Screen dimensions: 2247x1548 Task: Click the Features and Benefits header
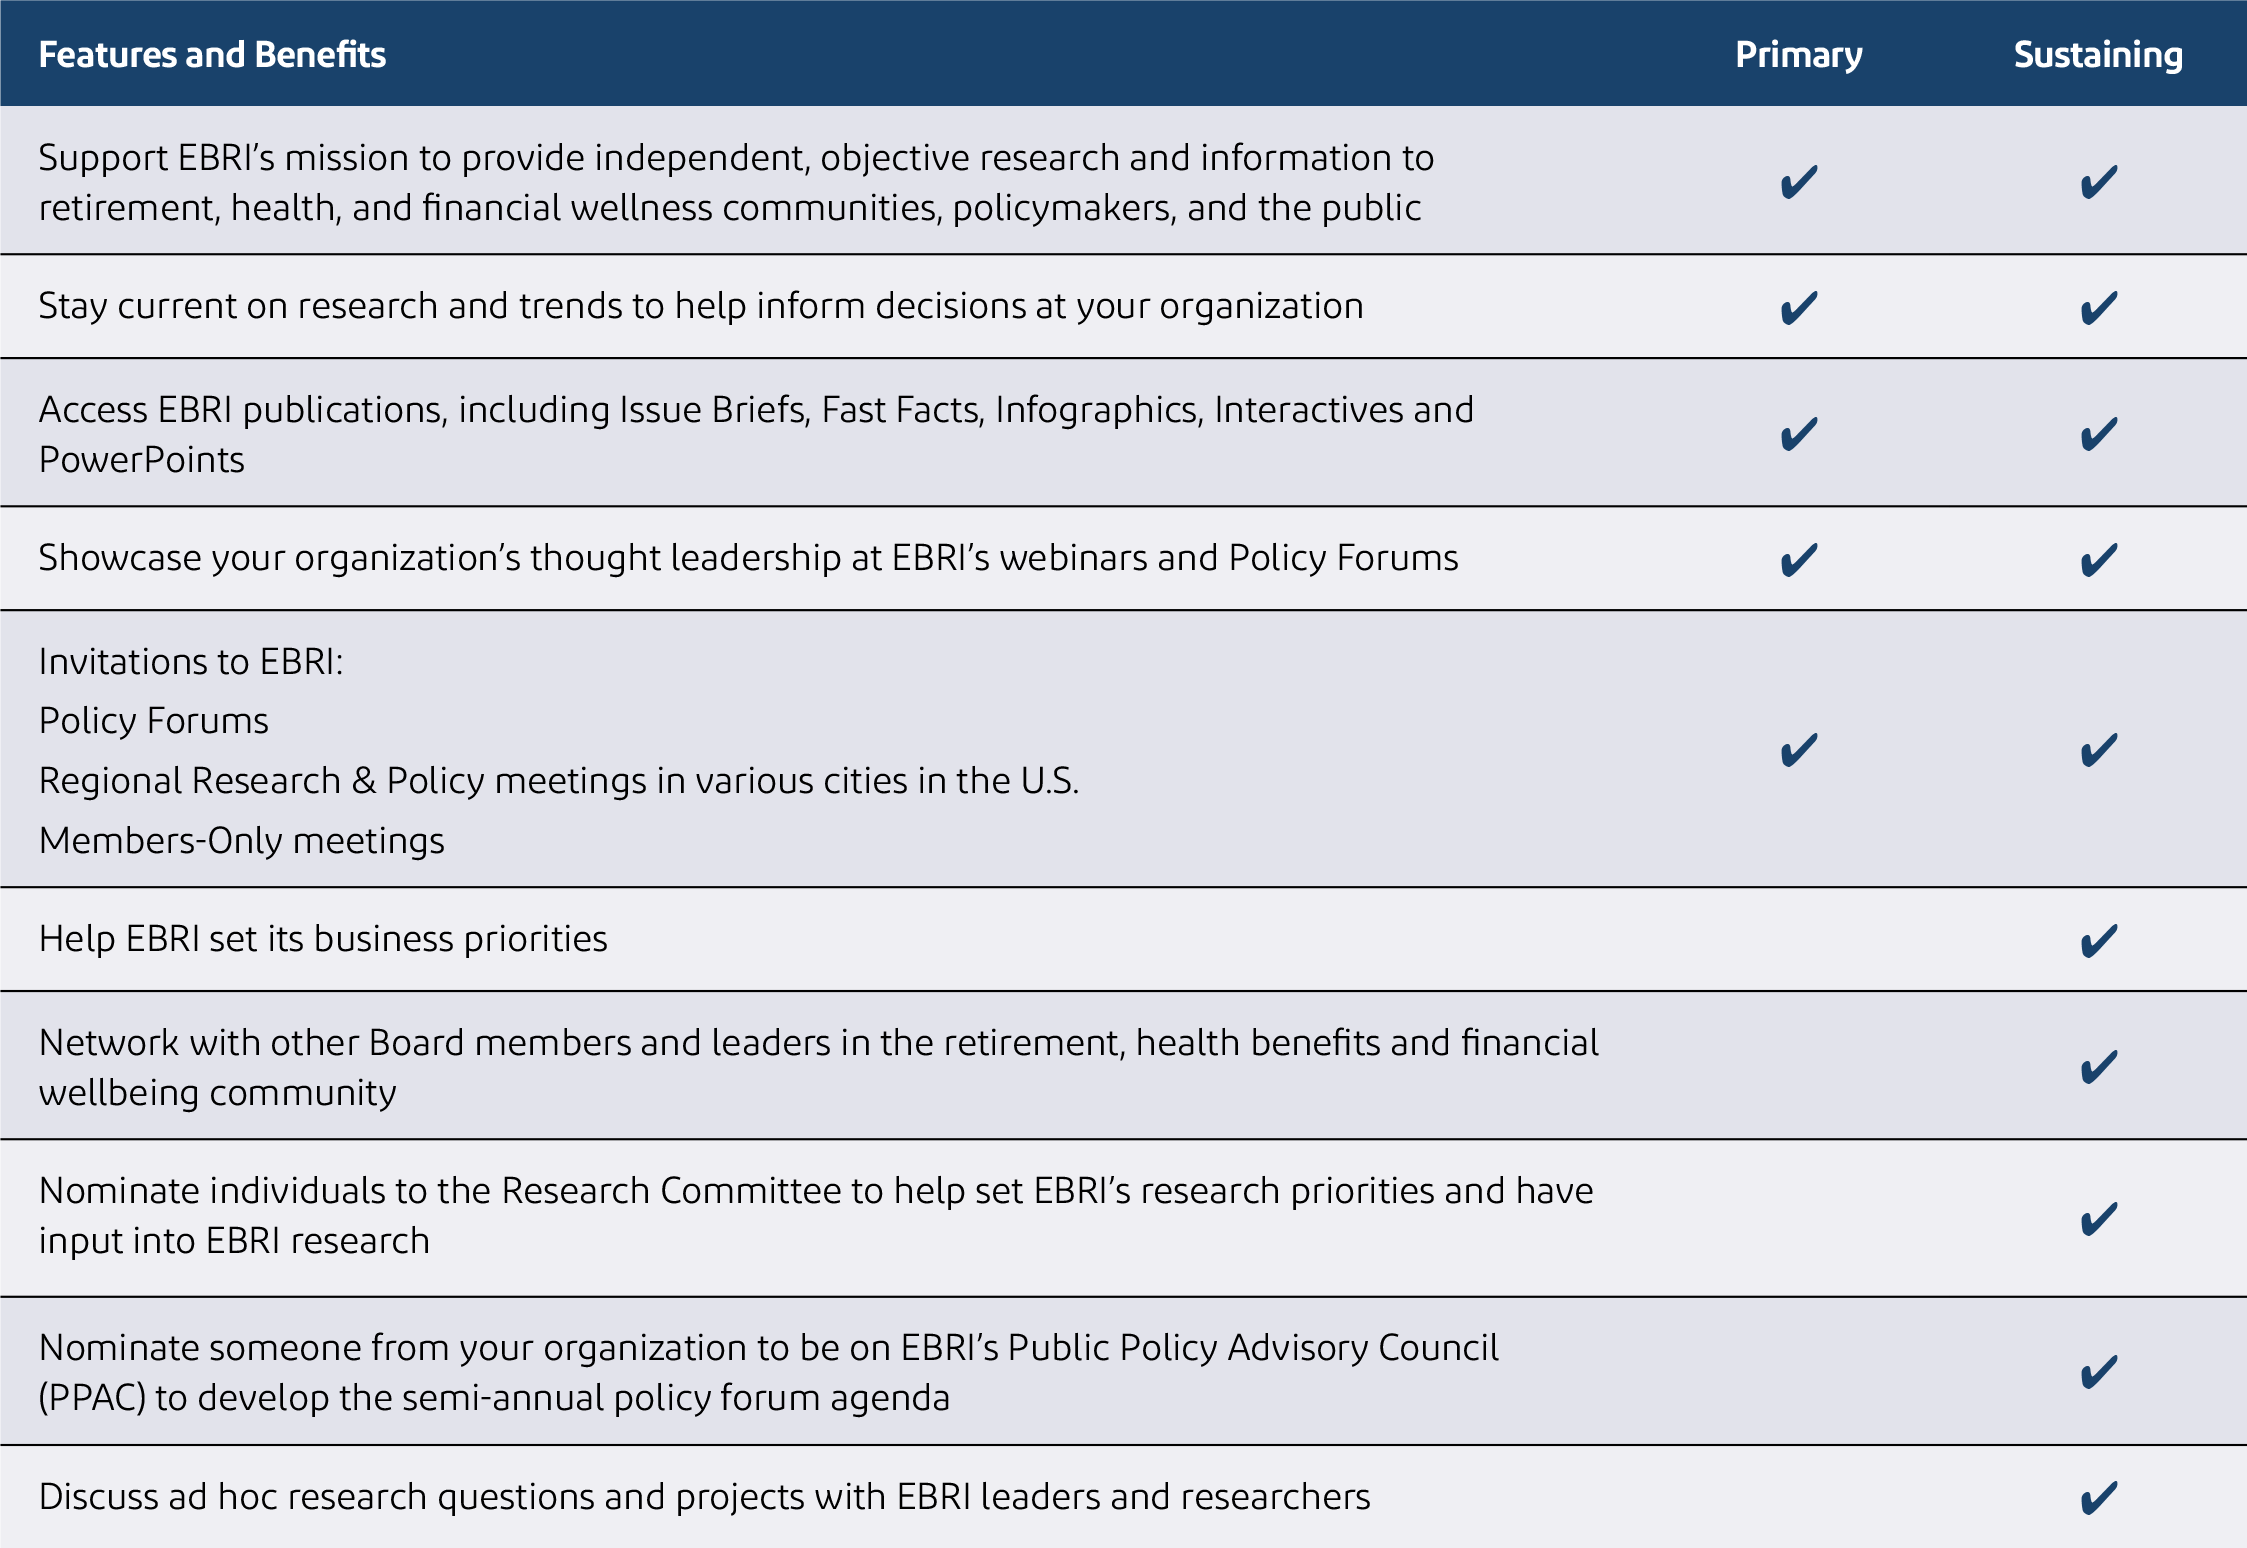(x=212, y=54)
